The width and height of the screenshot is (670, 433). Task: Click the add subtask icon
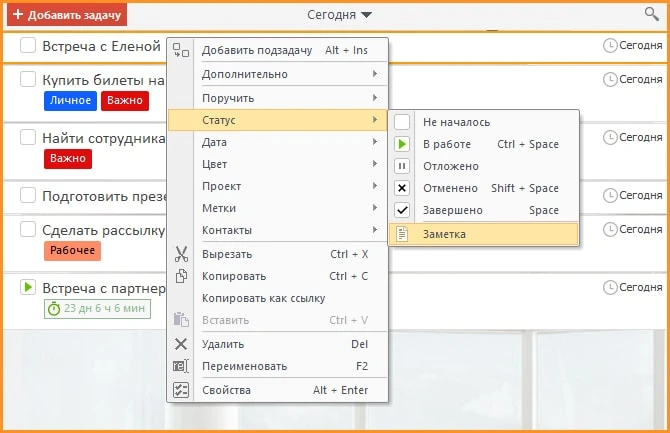point(181,50)
